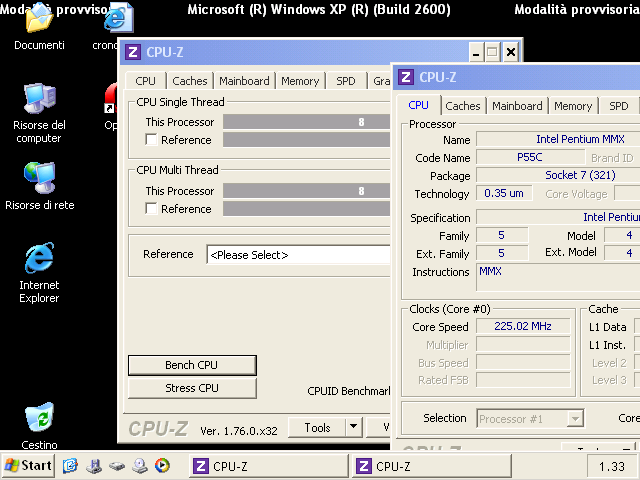Tick Reference checkbox under CPU Multi Thread
The image size is (640, 480).
[x=152, y=209]
